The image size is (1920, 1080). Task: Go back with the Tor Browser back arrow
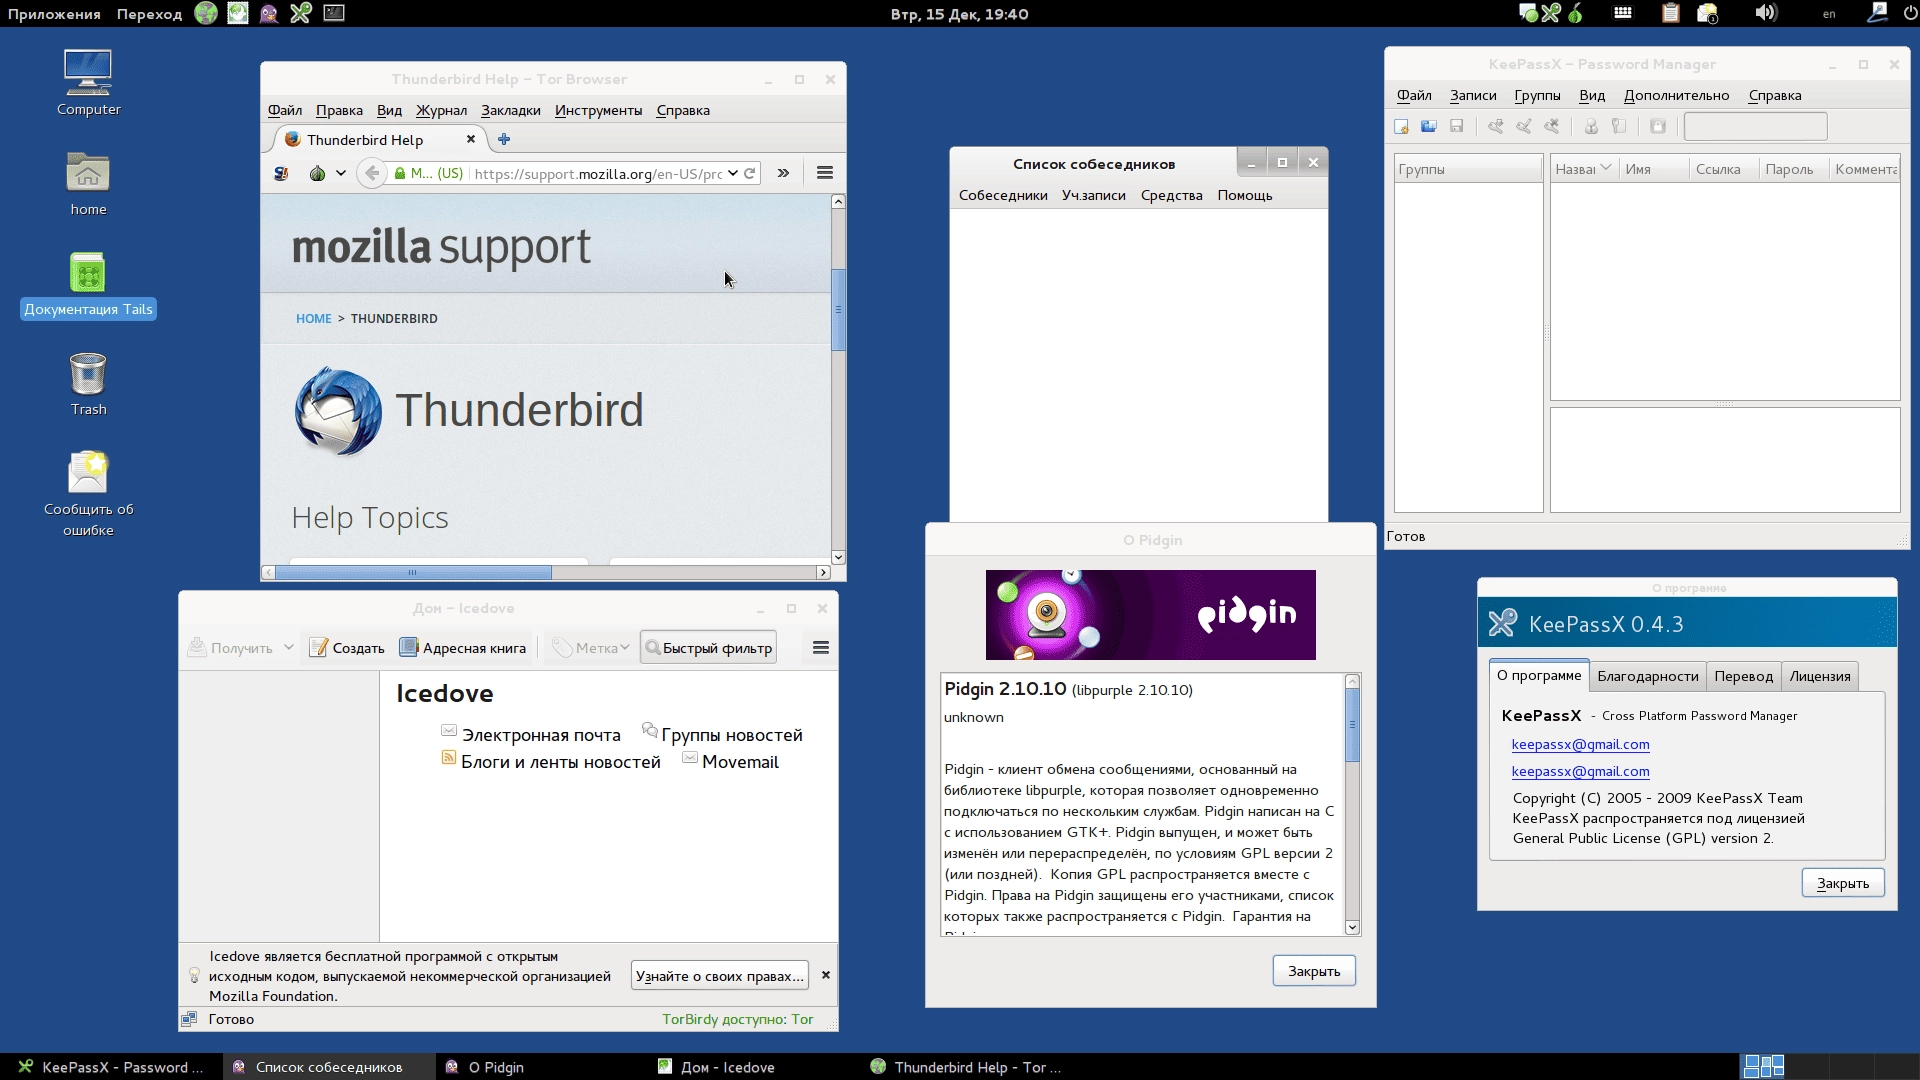[x=372, y=173]
